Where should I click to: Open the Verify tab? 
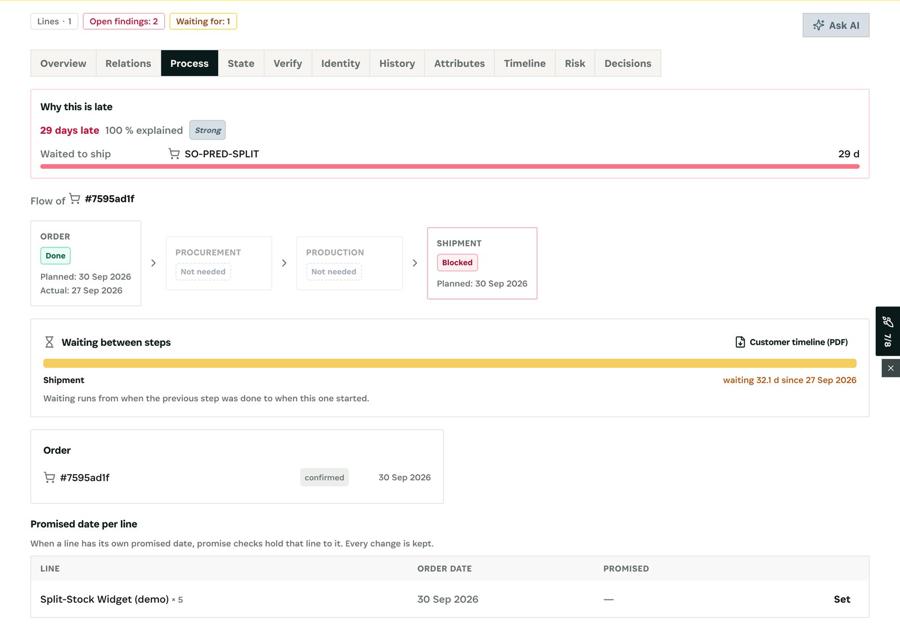(x=288, y=63)
